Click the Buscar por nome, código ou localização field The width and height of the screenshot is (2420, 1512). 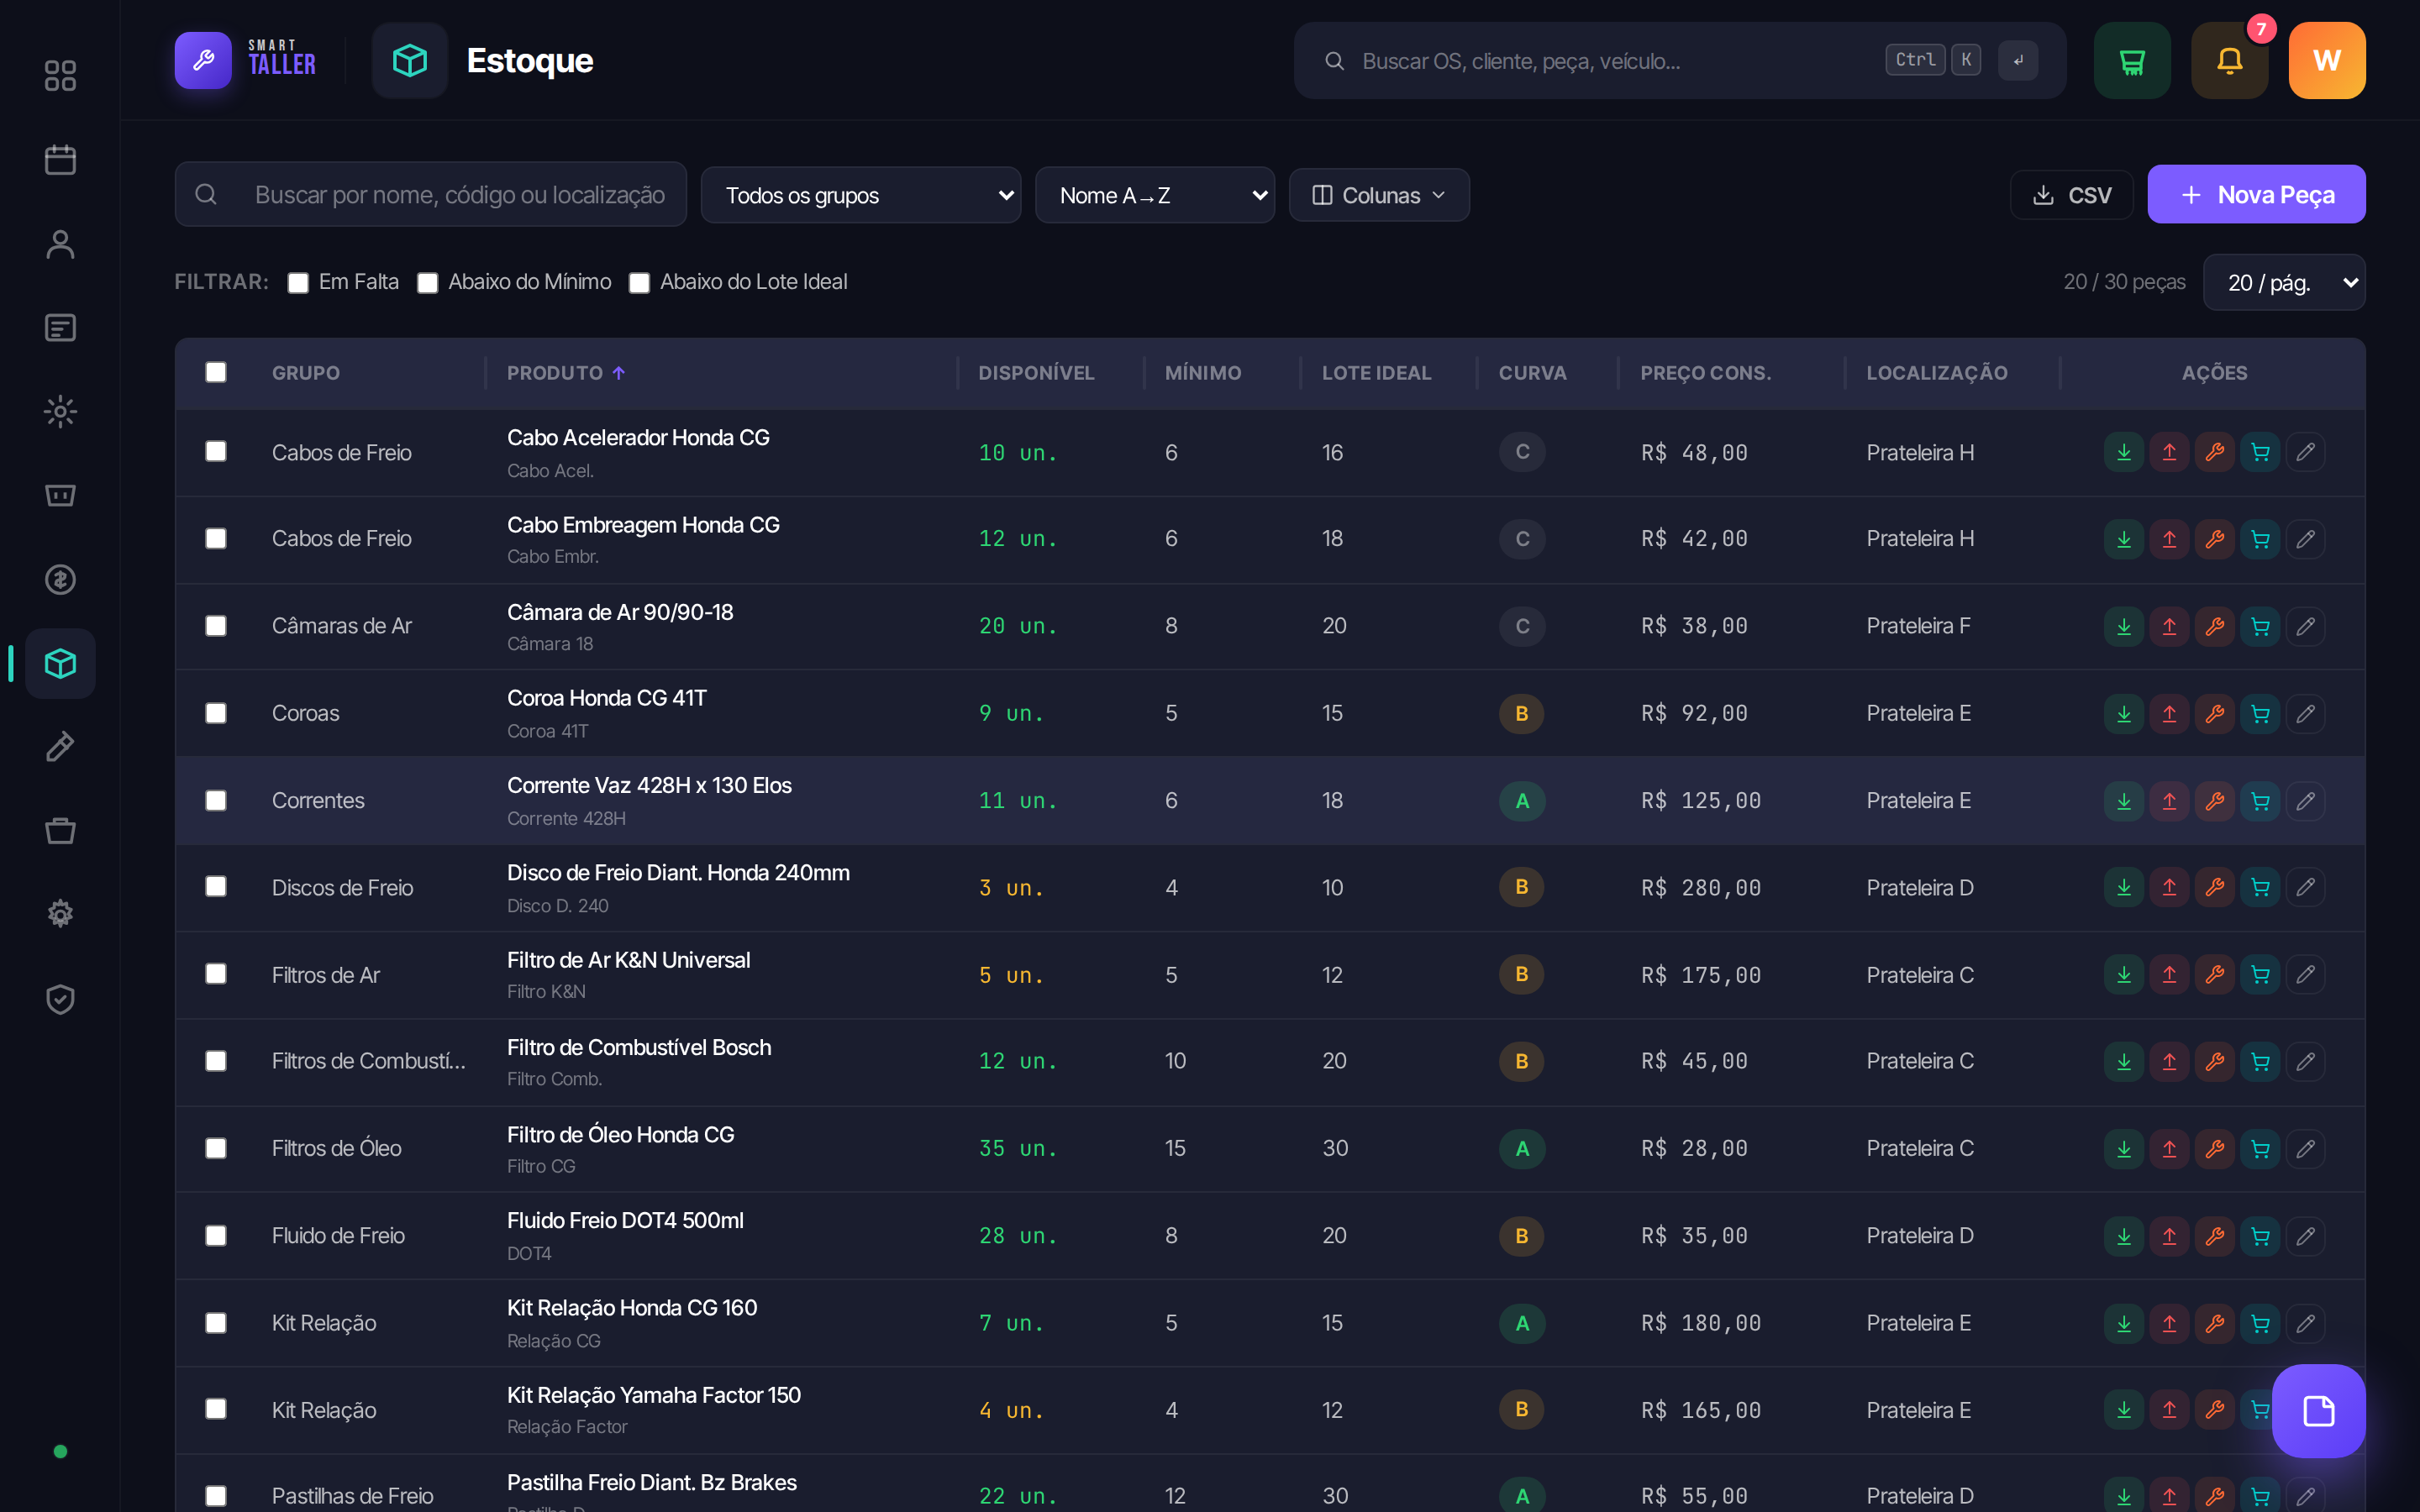coord(431,194)
